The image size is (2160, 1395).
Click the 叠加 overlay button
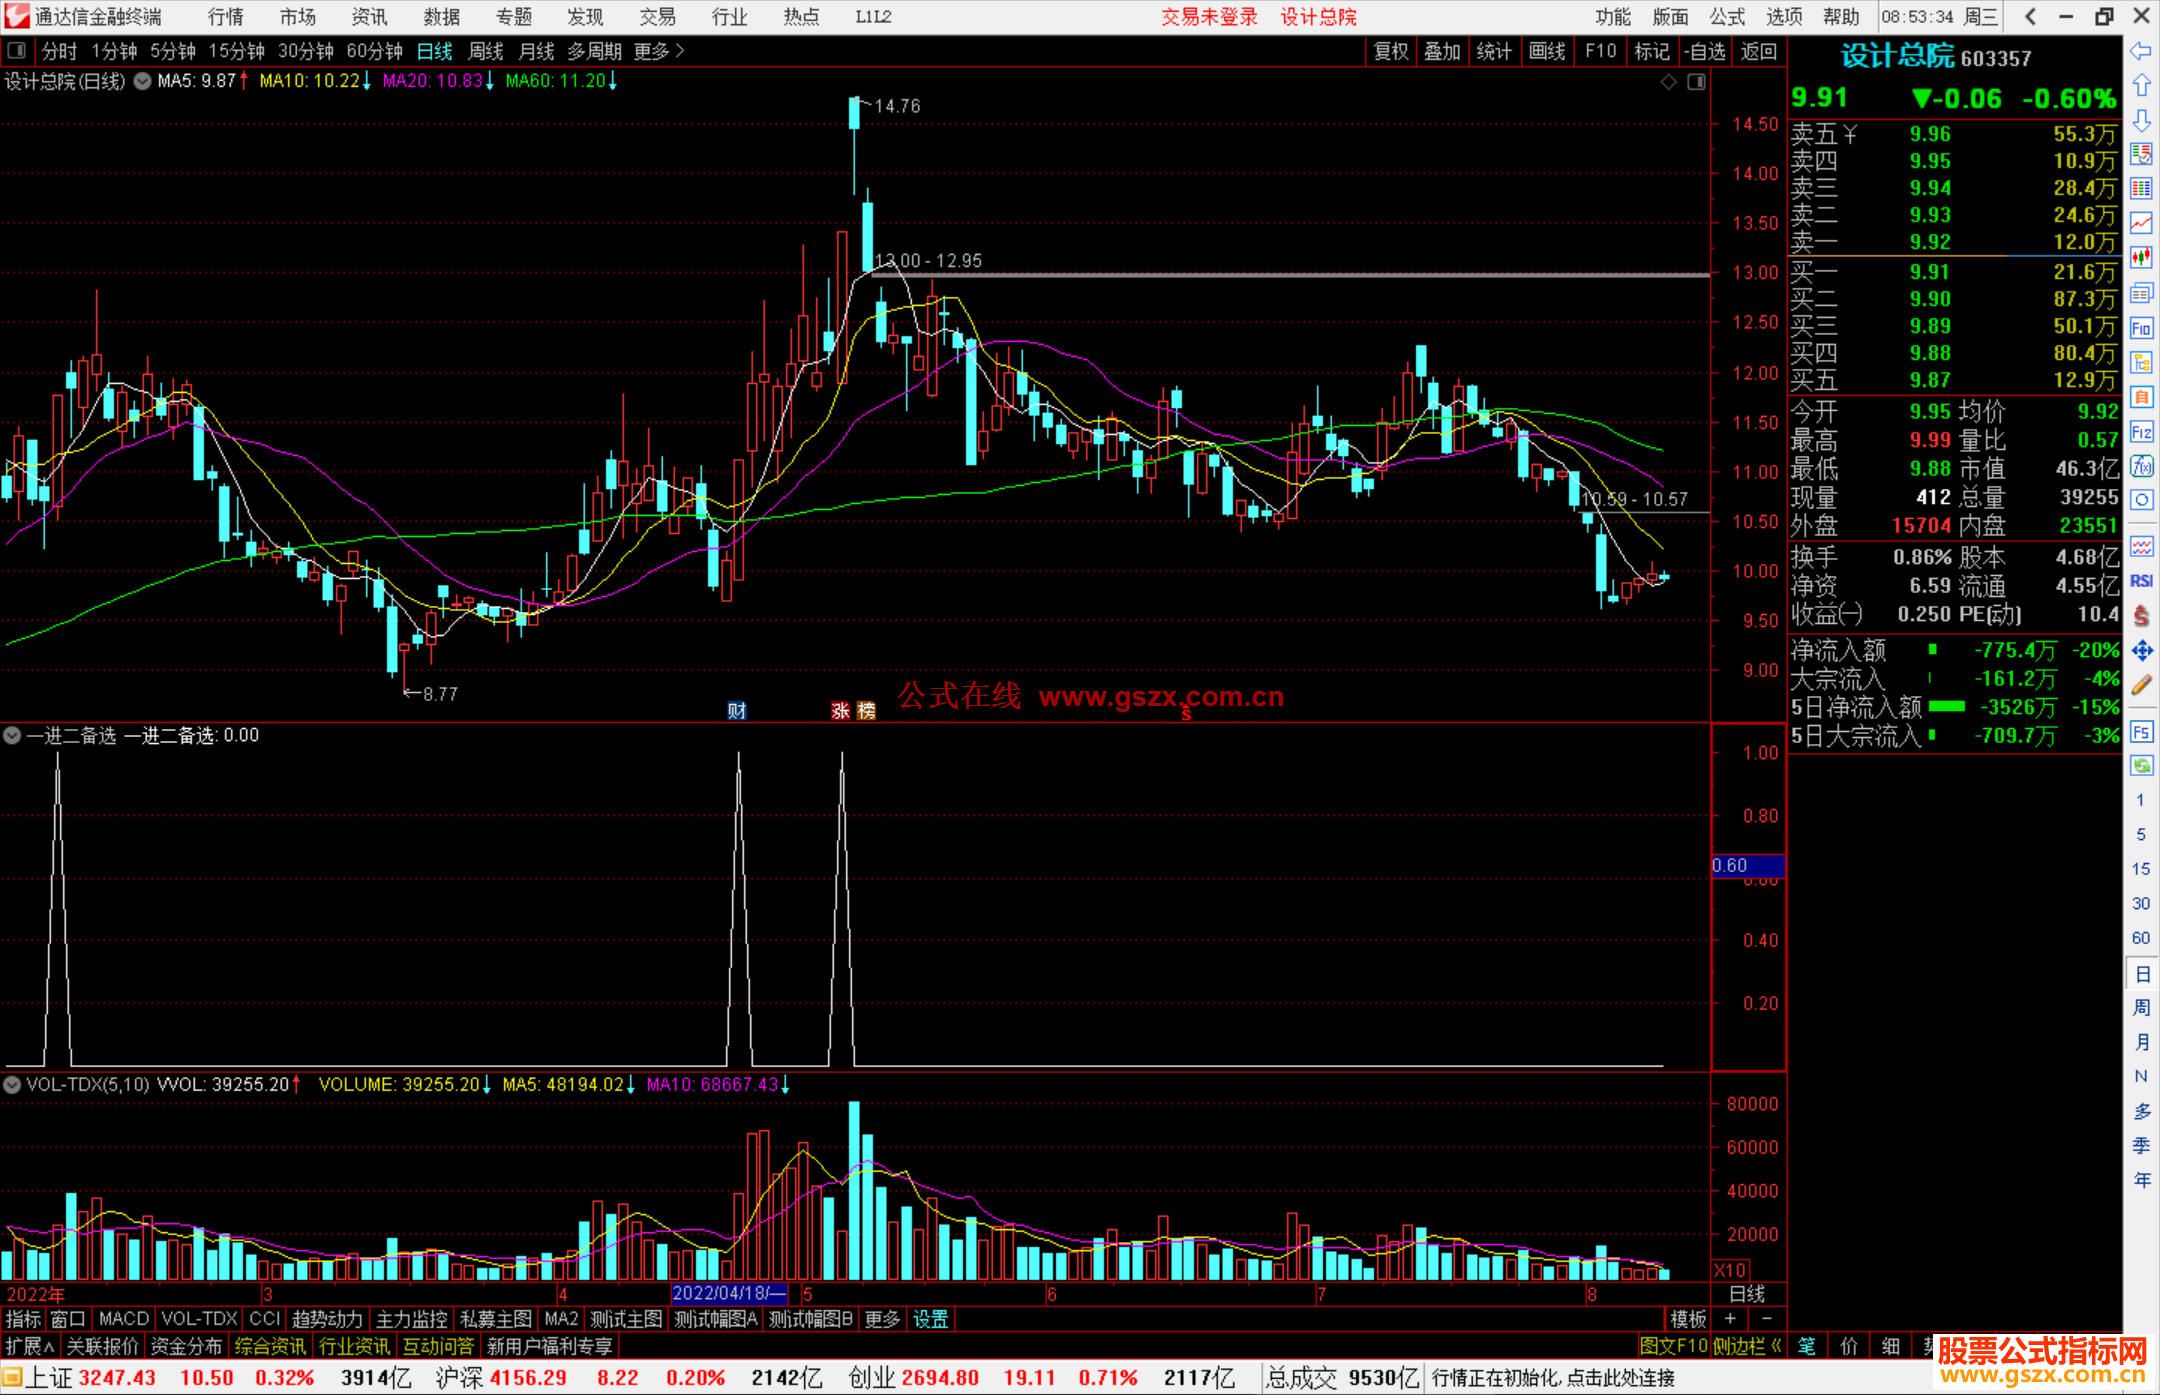(1442, 51)
